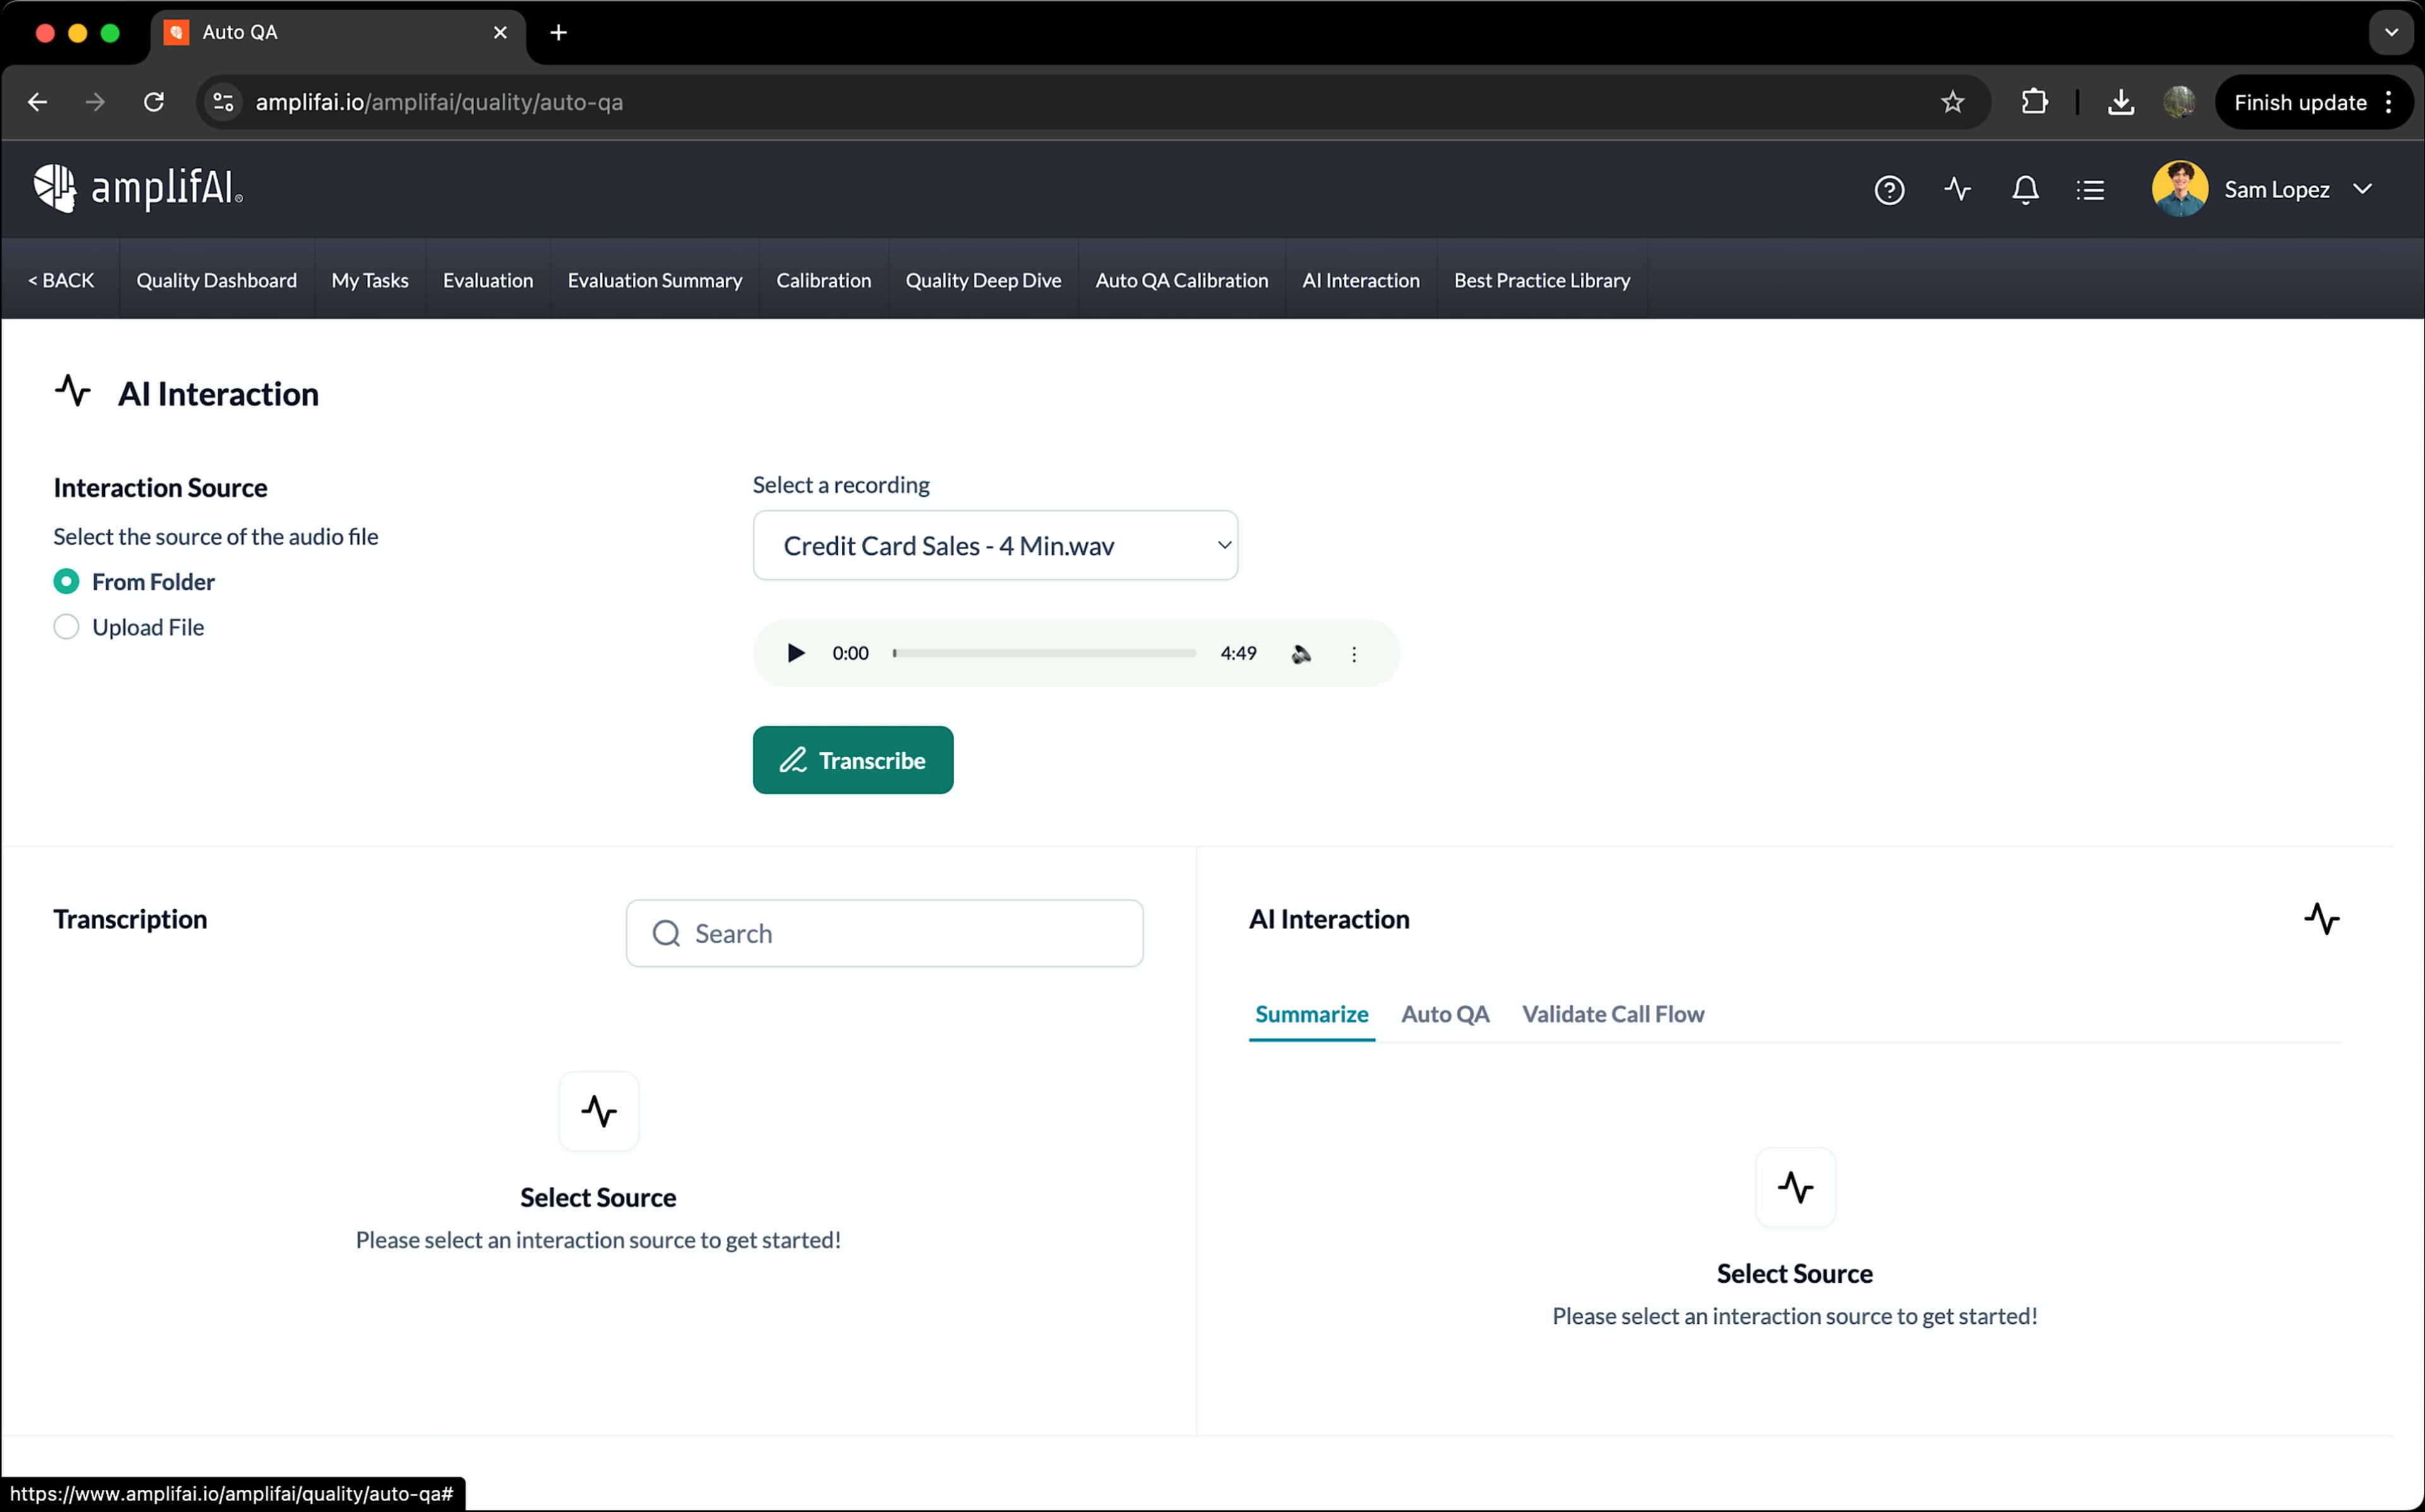Viewport: 2425px width, 1512px height.
Task: Select the Upload File radio button
Action: [x=66, y=627]
